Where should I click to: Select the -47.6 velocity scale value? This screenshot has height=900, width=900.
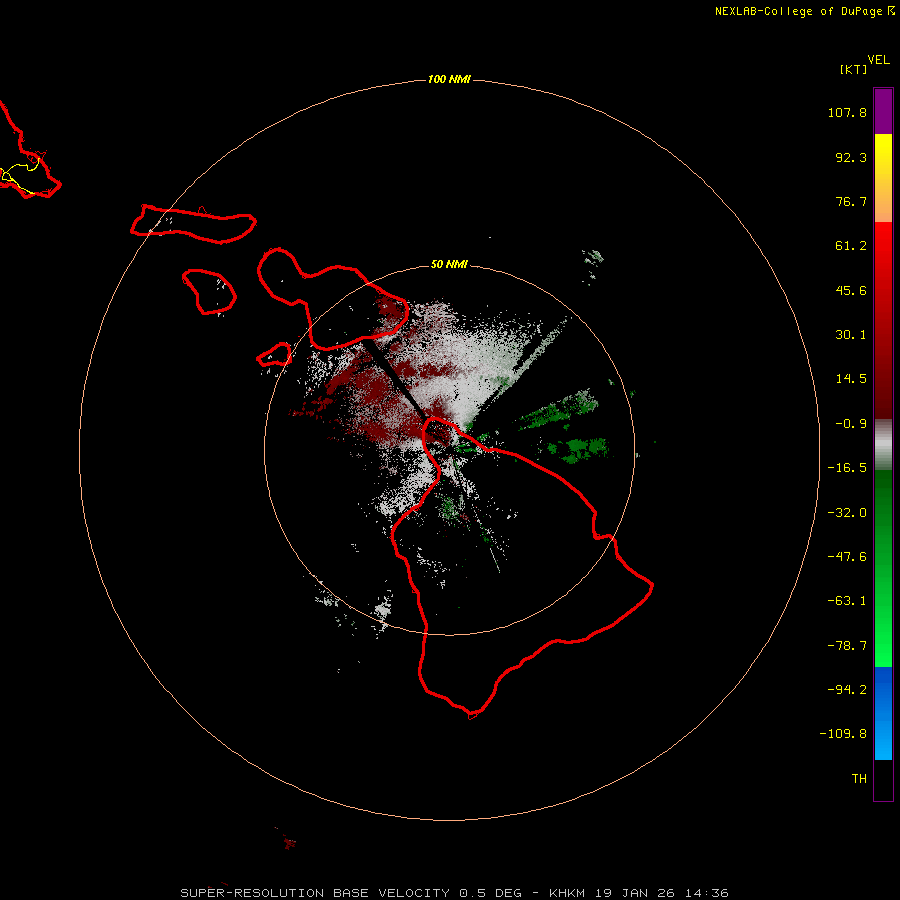[847, 557]
